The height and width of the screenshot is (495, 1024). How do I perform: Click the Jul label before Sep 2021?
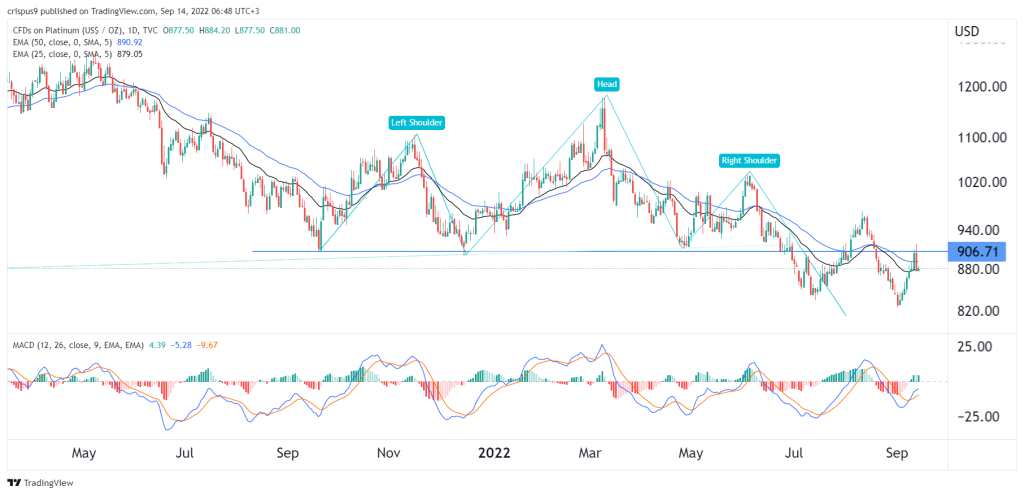click(186, 453)
